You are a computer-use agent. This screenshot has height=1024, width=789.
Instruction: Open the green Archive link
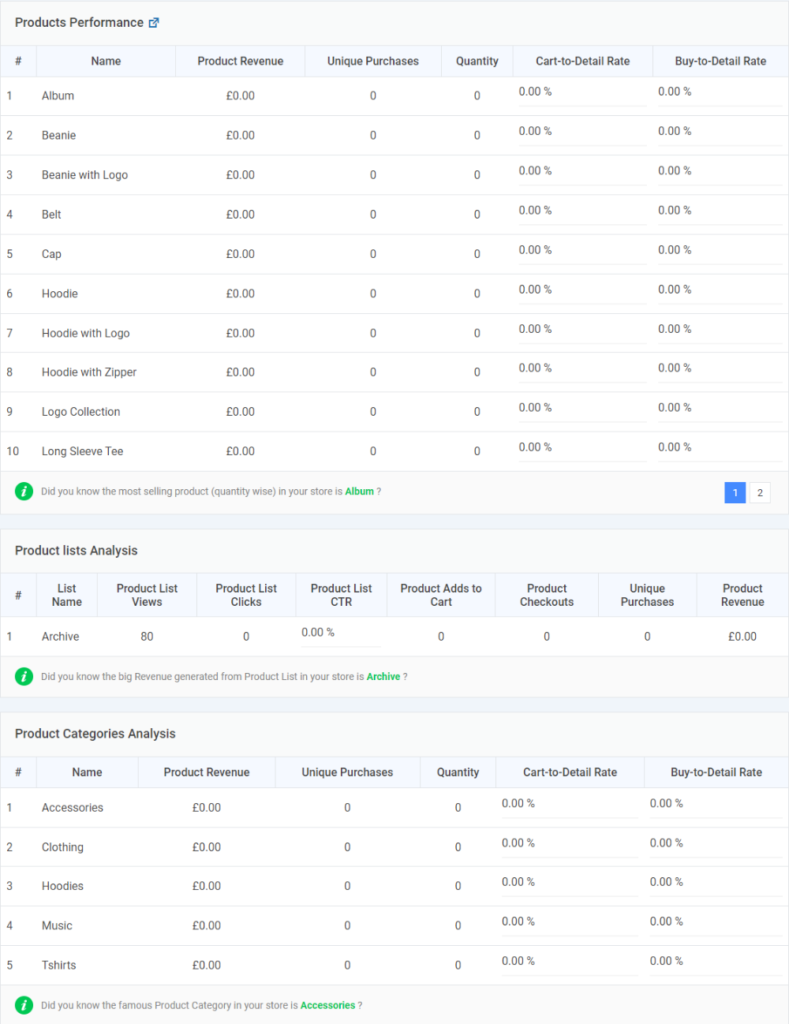[x=383, y=677]
